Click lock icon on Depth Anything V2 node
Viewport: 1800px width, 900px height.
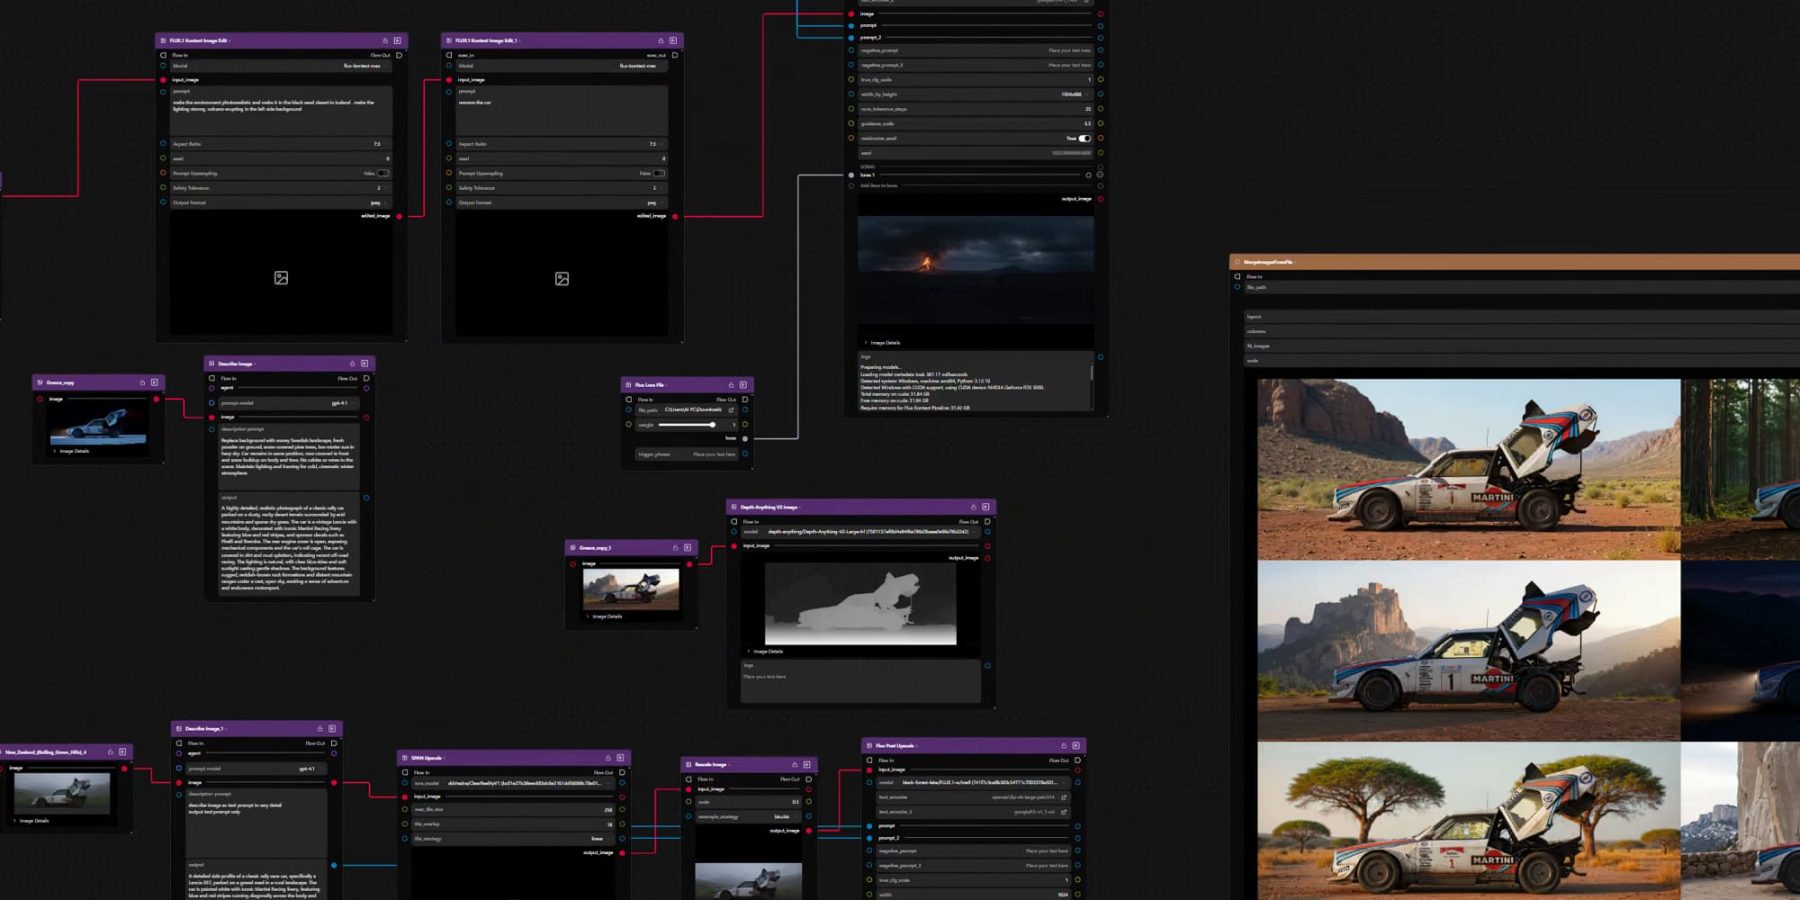point(973,507)
